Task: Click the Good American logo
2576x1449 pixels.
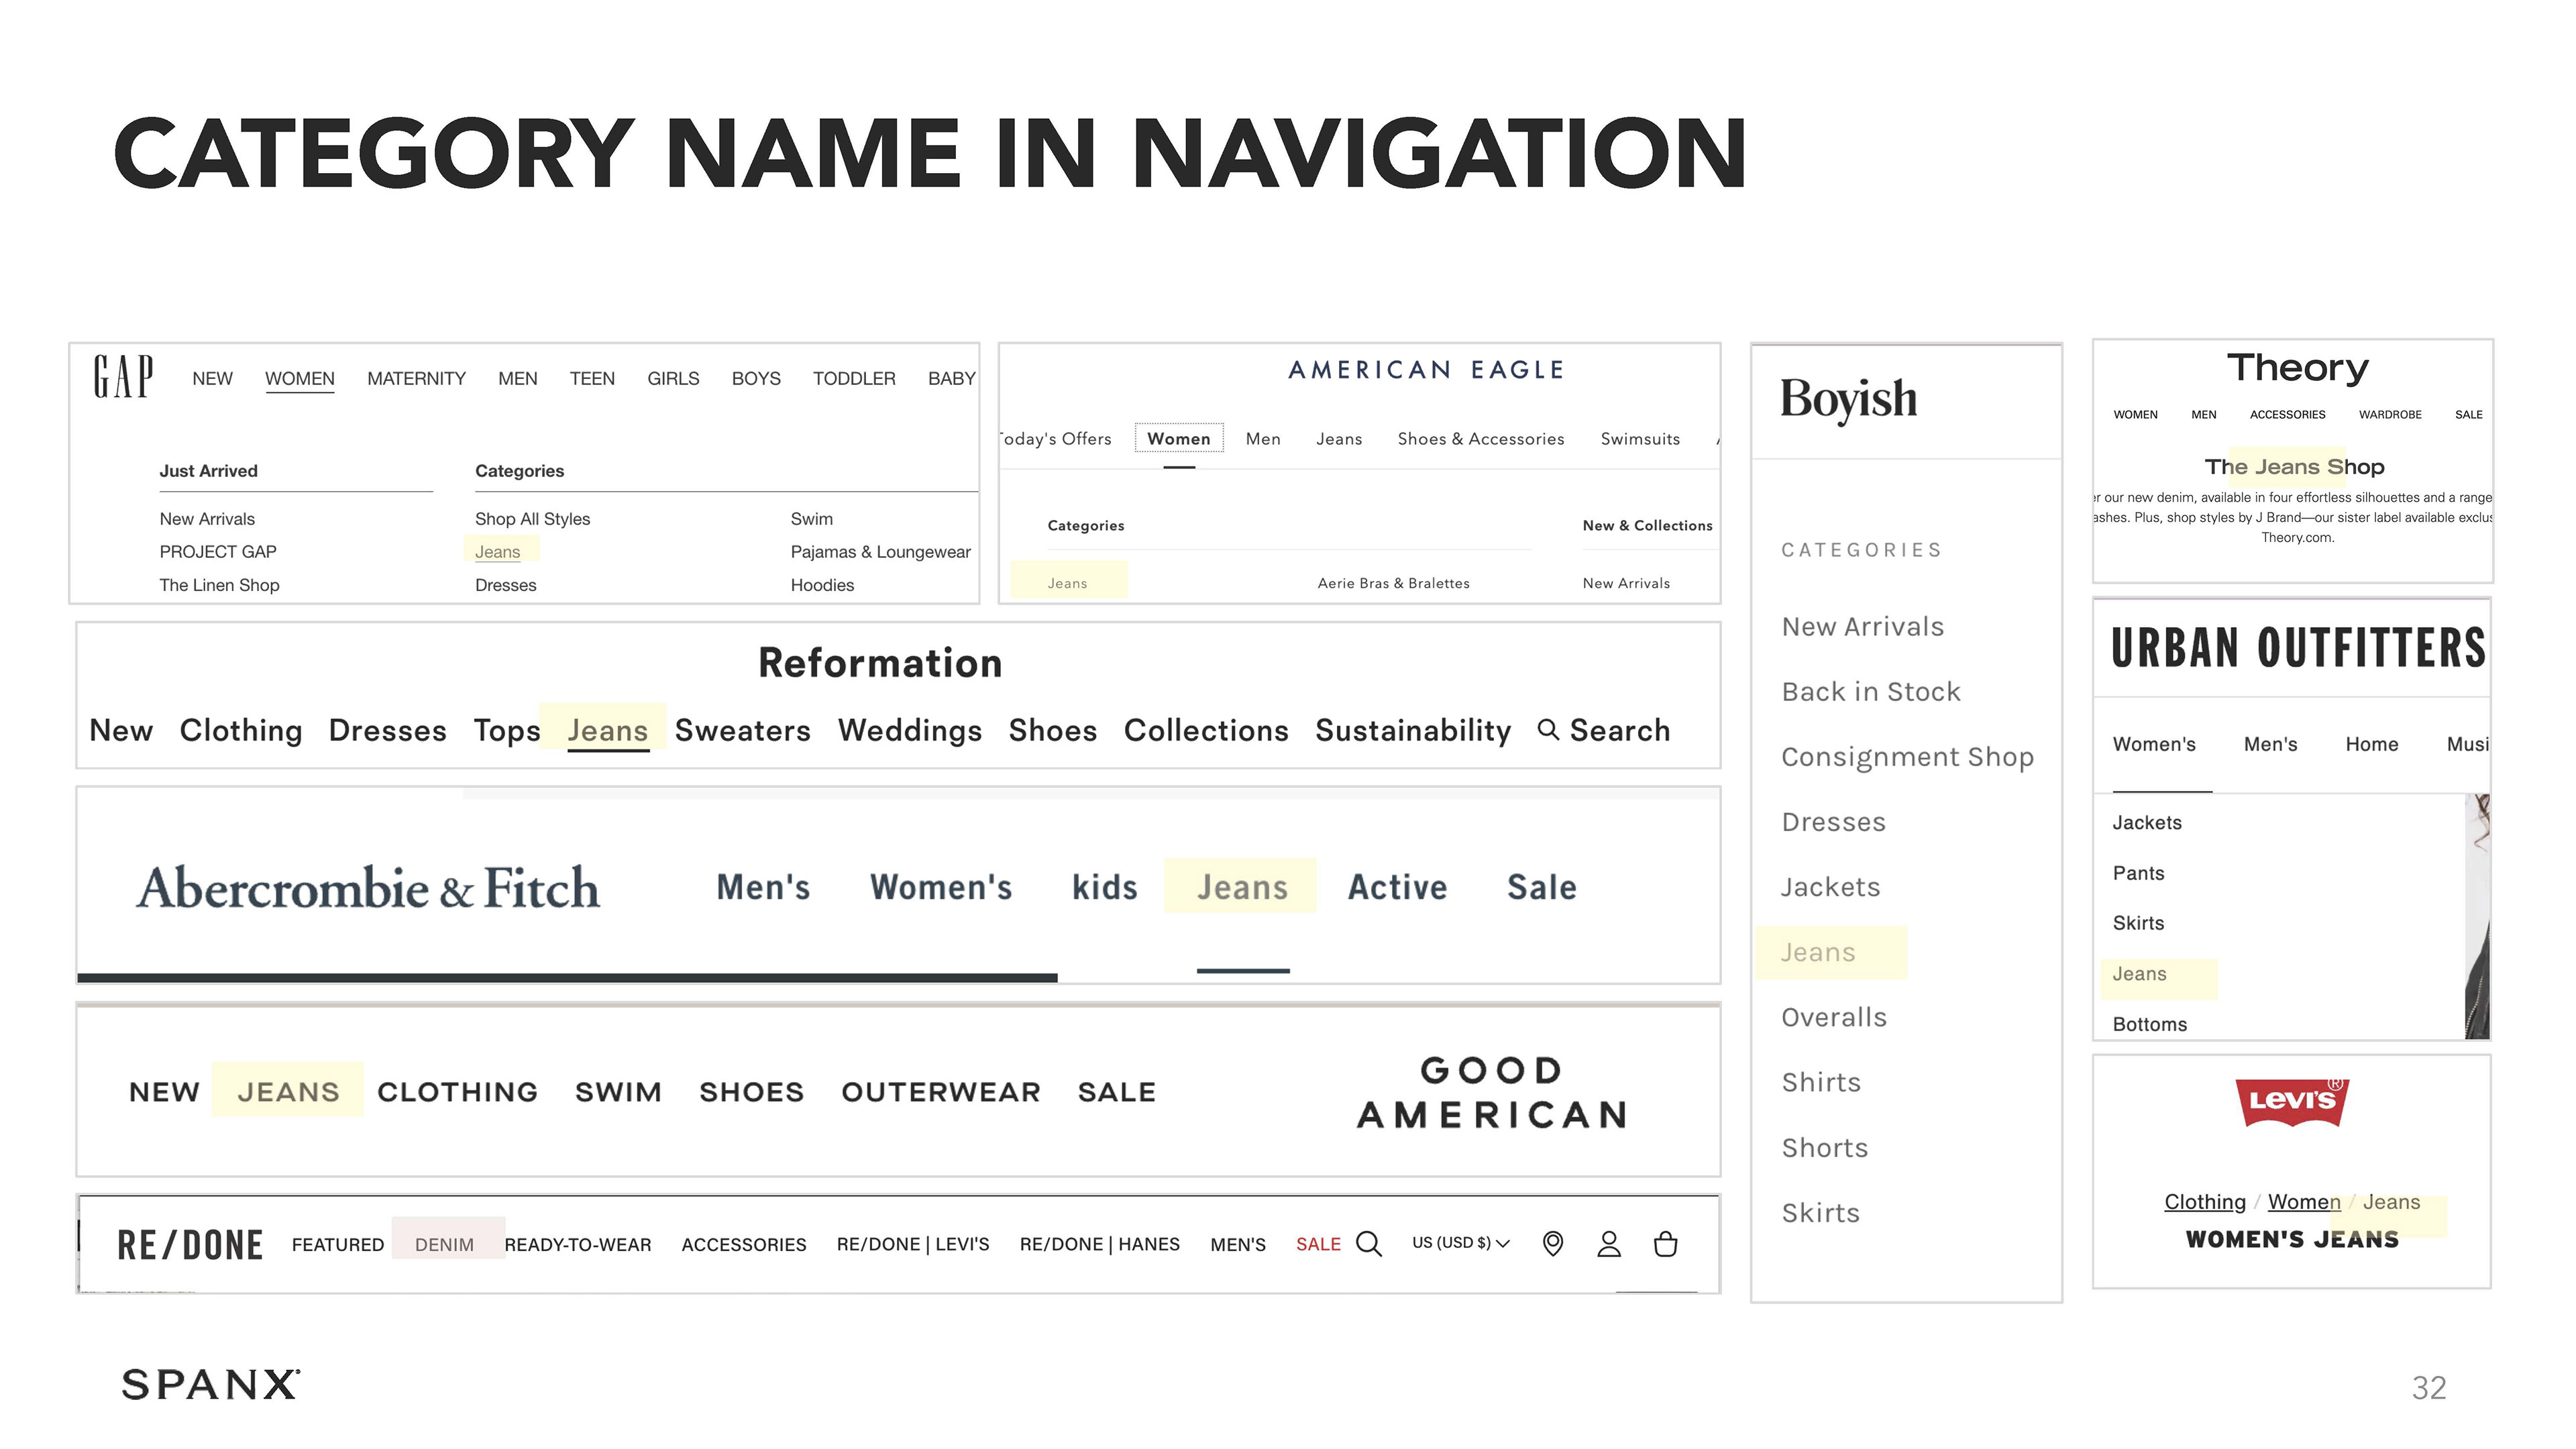Action: coord(1492,1092)
